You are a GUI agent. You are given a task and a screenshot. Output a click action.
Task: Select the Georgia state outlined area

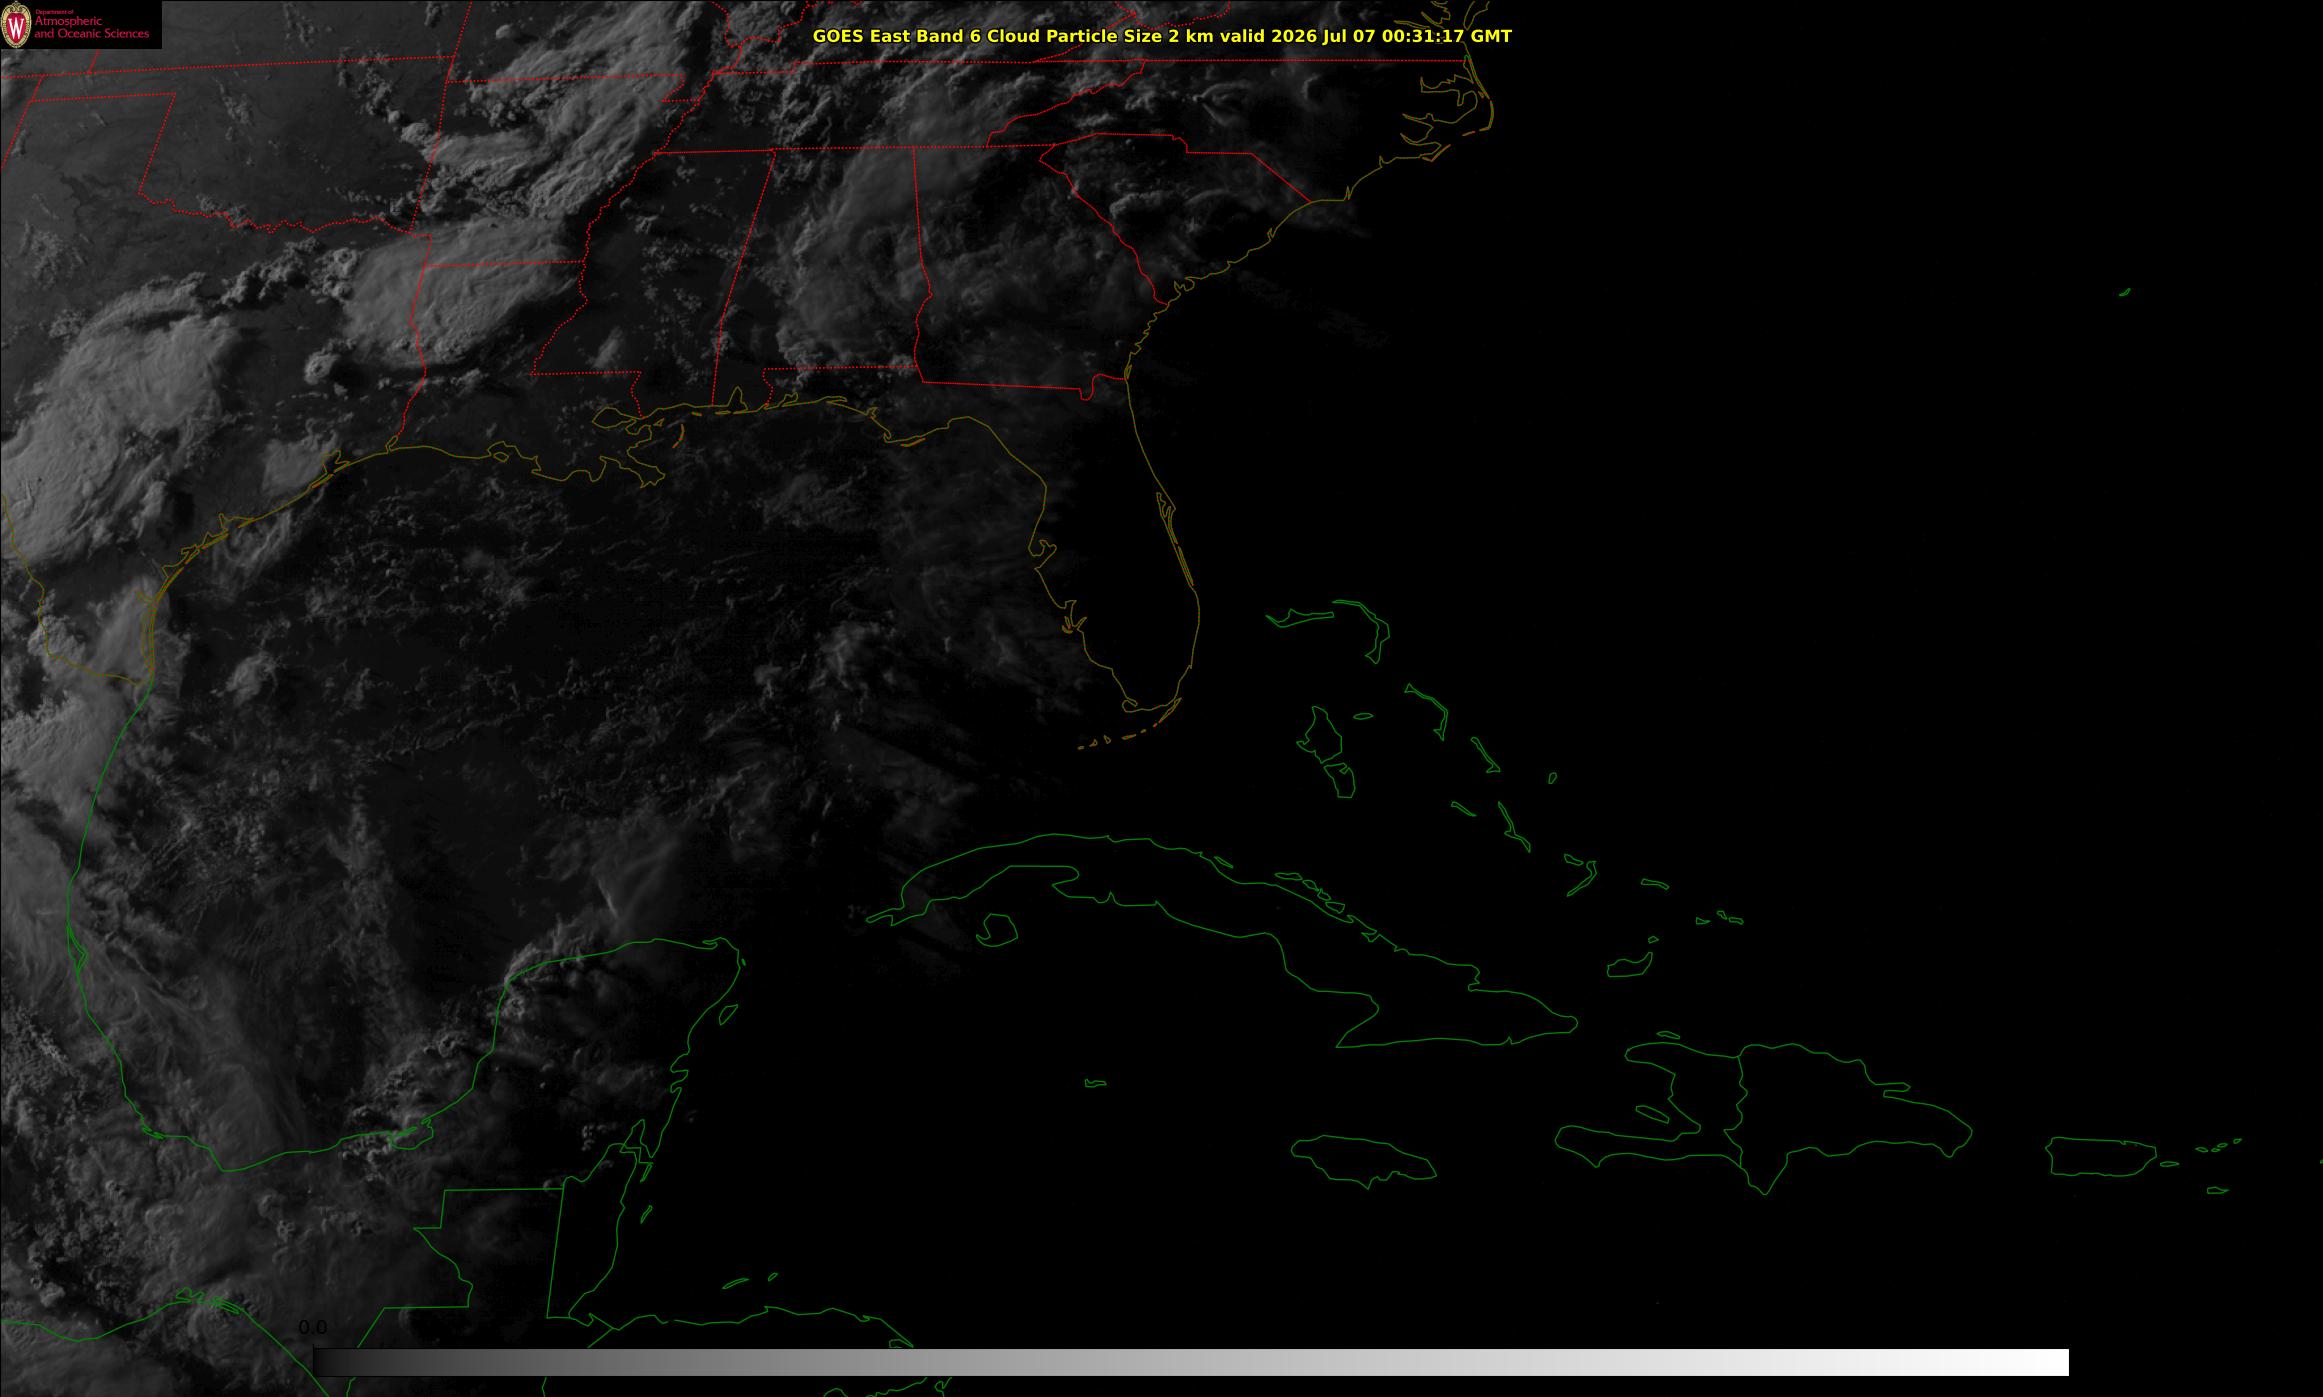(1020, 270)
